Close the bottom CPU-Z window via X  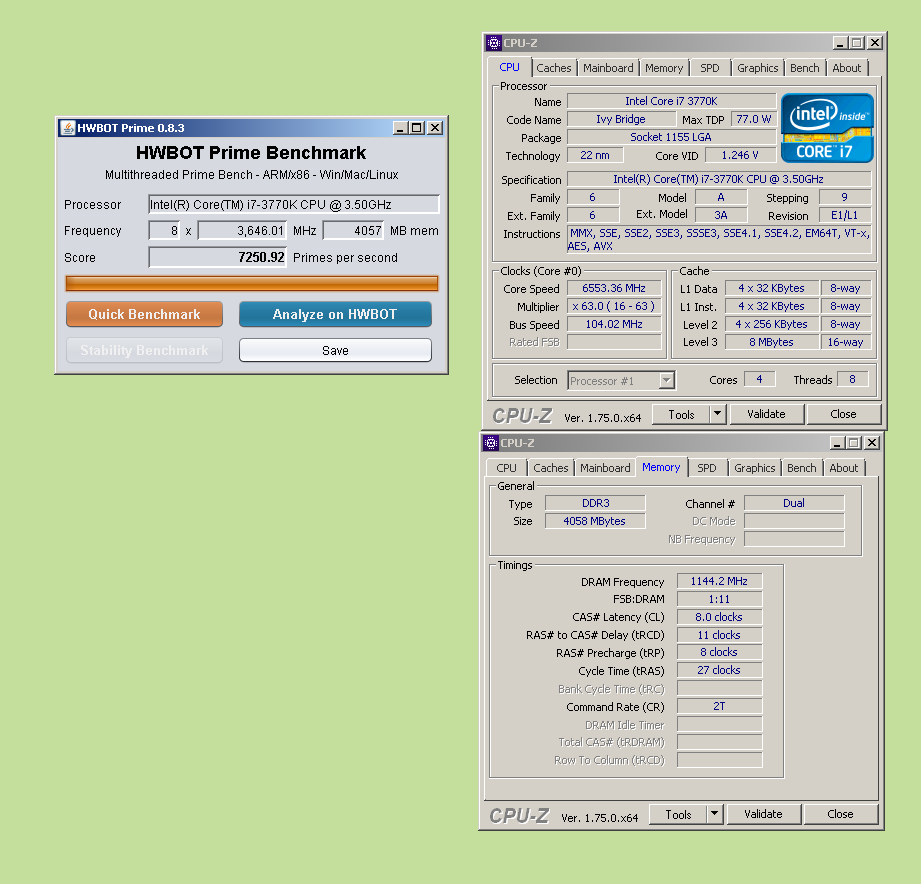(x=872, y=443)
